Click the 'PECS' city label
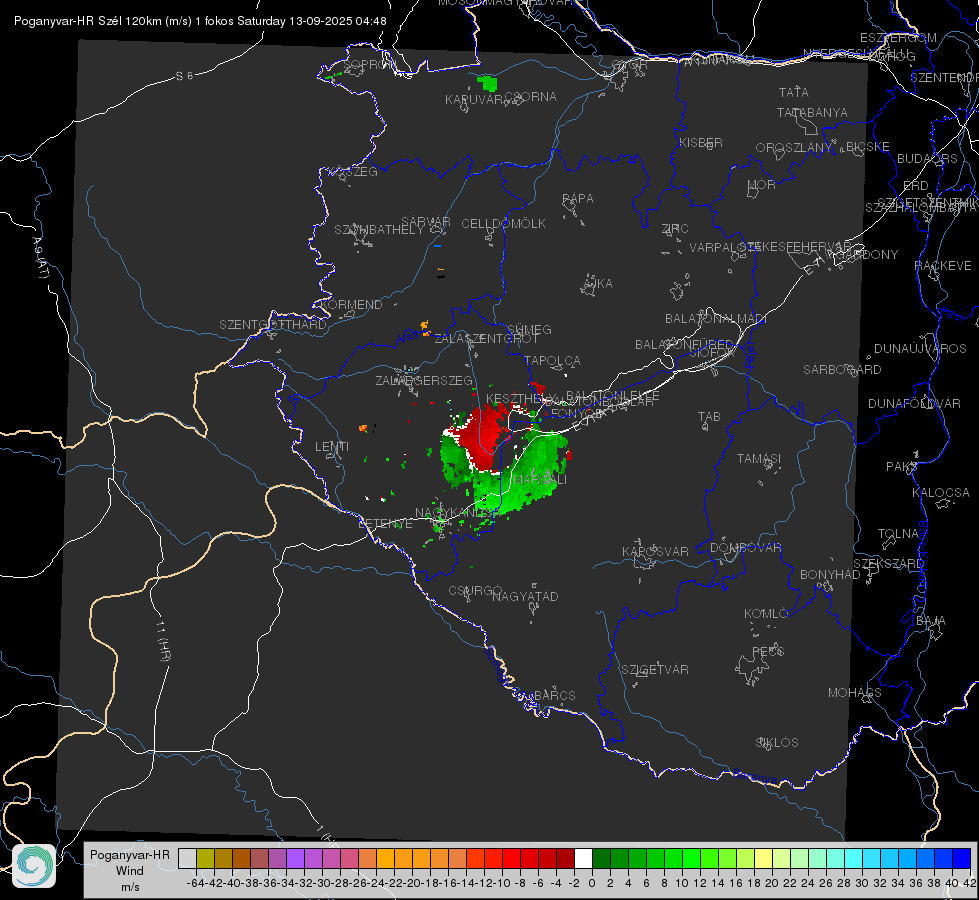Viewport: 979px width, 900px height. pos(767,652)
